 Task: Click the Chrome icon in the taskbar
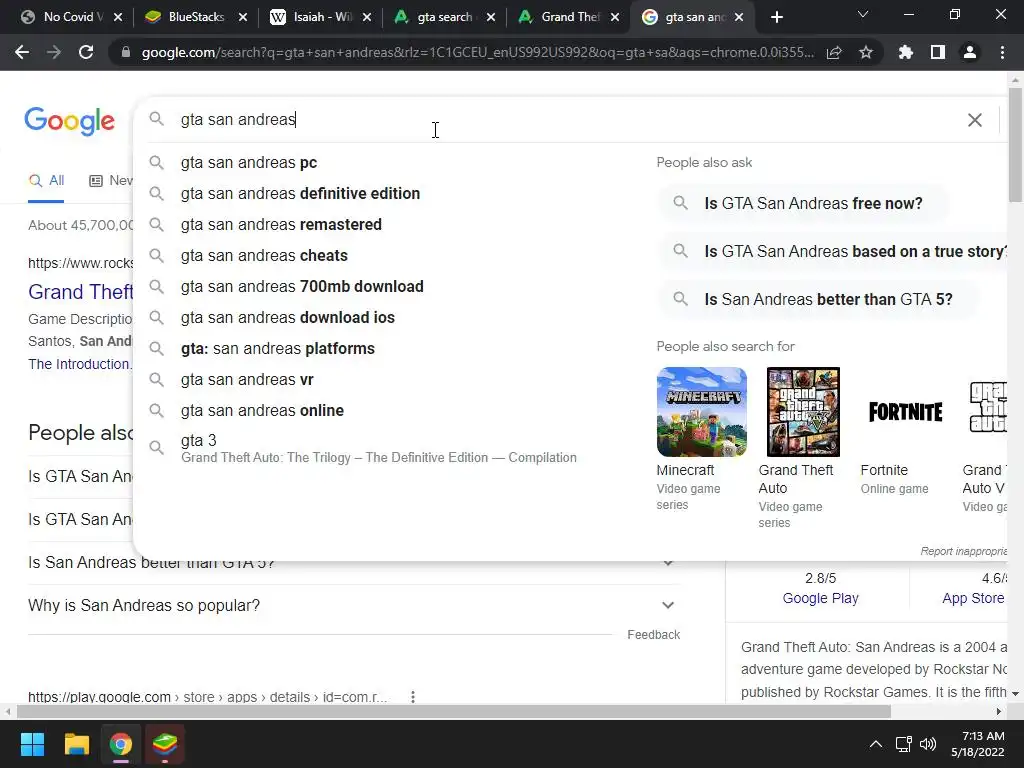[x=121, y=744]
